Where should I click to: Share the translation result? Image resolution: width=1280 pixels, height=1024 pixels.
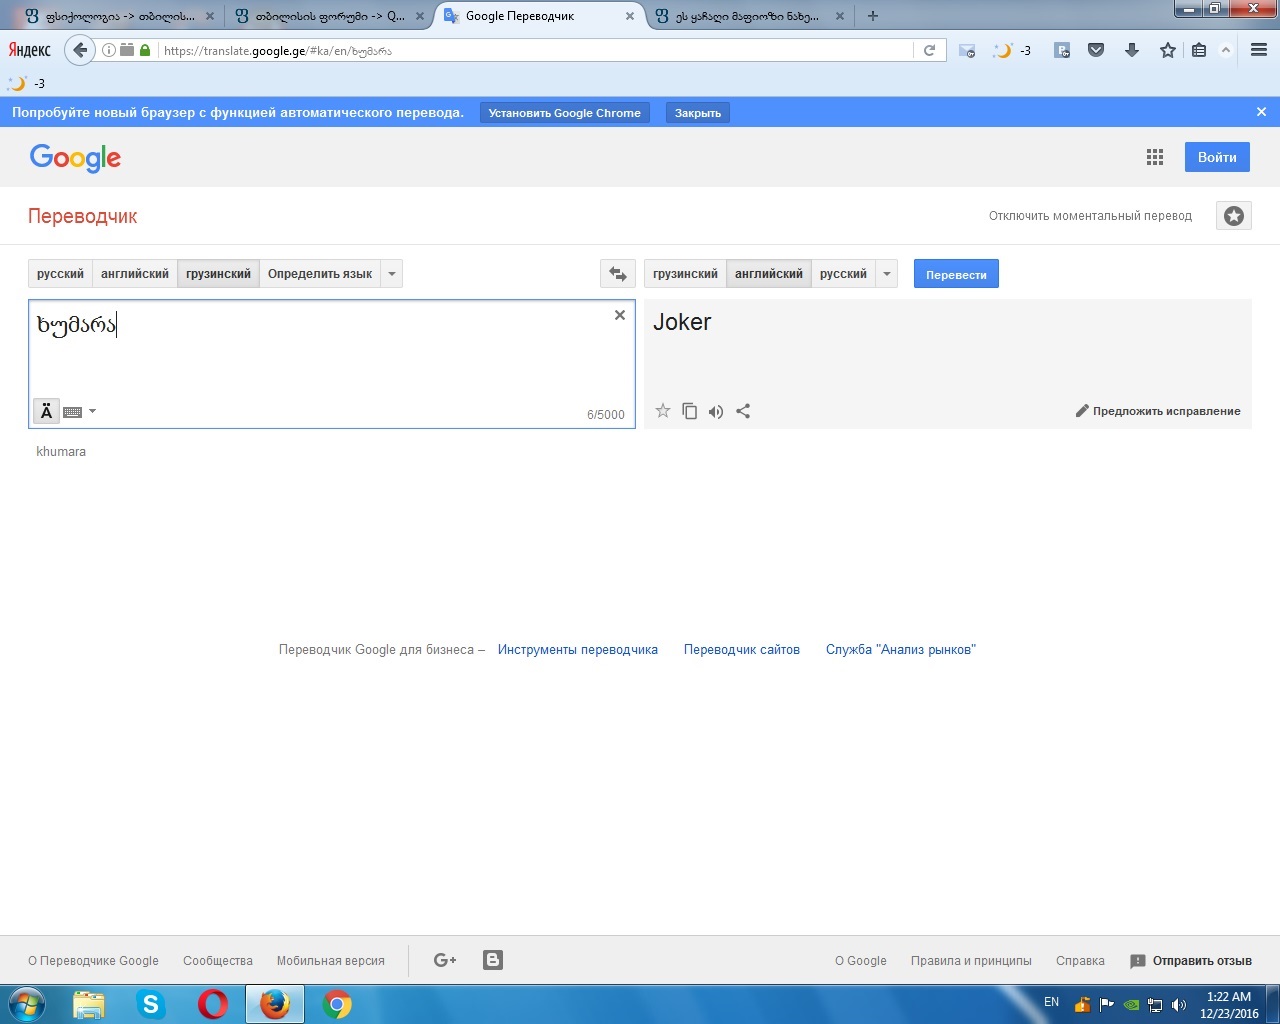point(743,411)
